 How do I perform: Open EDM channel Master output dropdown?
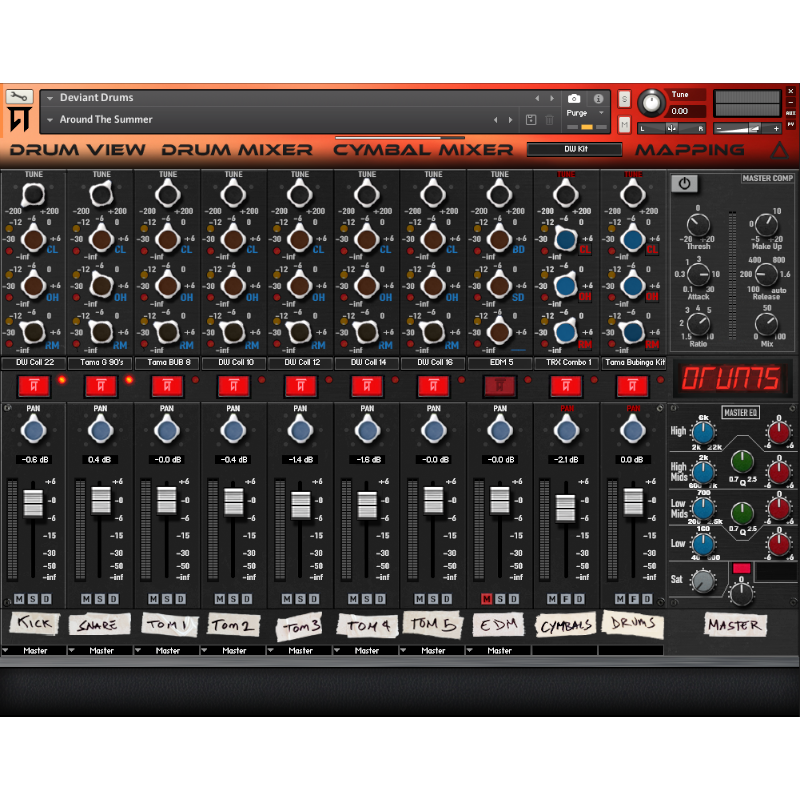(x=498, y=651)
